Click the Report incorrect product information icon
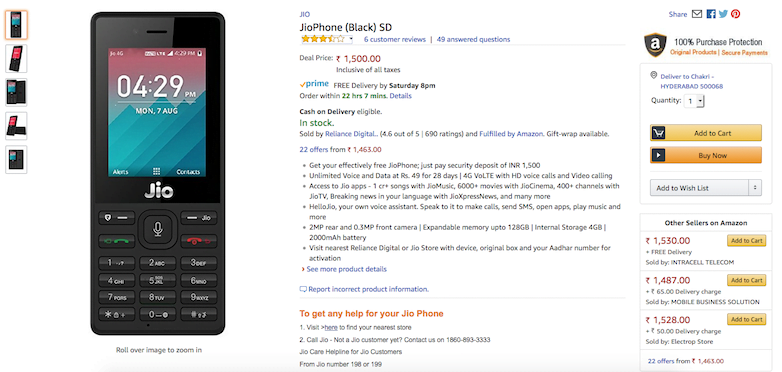The height and width of the screenshot is (372, 782). pos(303,289)
